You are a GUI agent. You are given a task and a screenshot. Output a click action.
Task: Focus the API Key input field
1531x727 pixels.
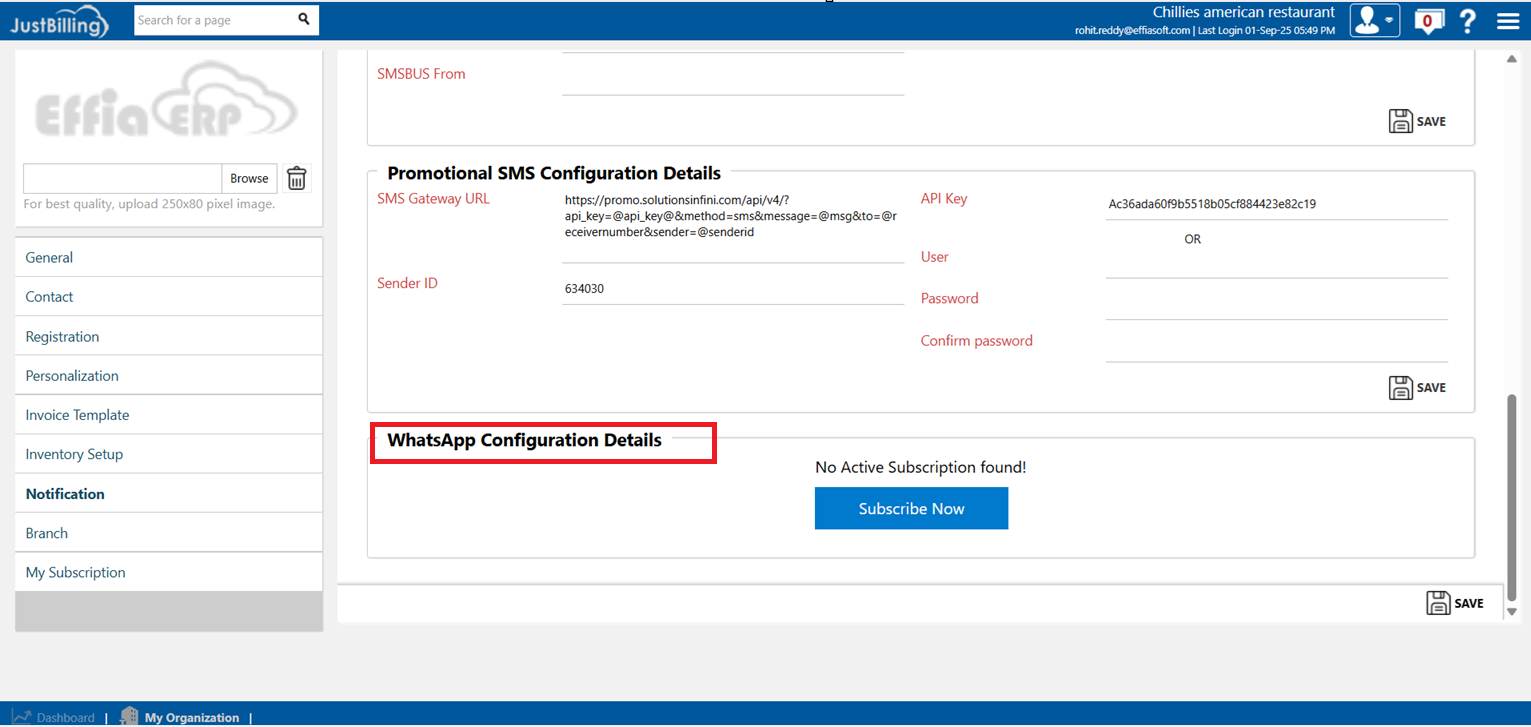[1276, 204]
